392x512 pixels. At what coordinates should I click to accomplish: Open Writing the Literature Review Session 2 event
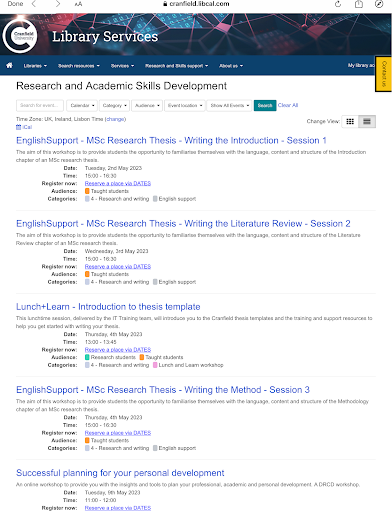183,223
